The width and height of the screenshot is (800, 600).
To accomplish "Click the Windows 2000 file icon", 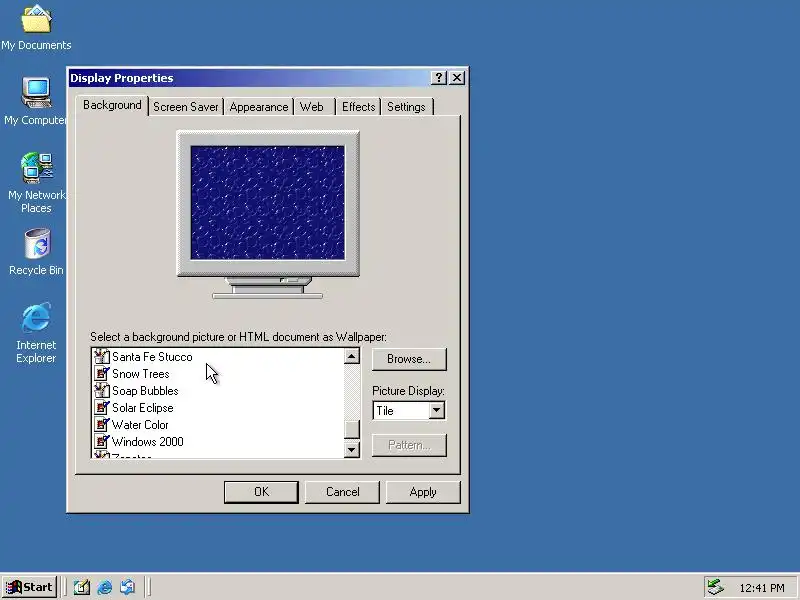I will (x=102, y=441).
